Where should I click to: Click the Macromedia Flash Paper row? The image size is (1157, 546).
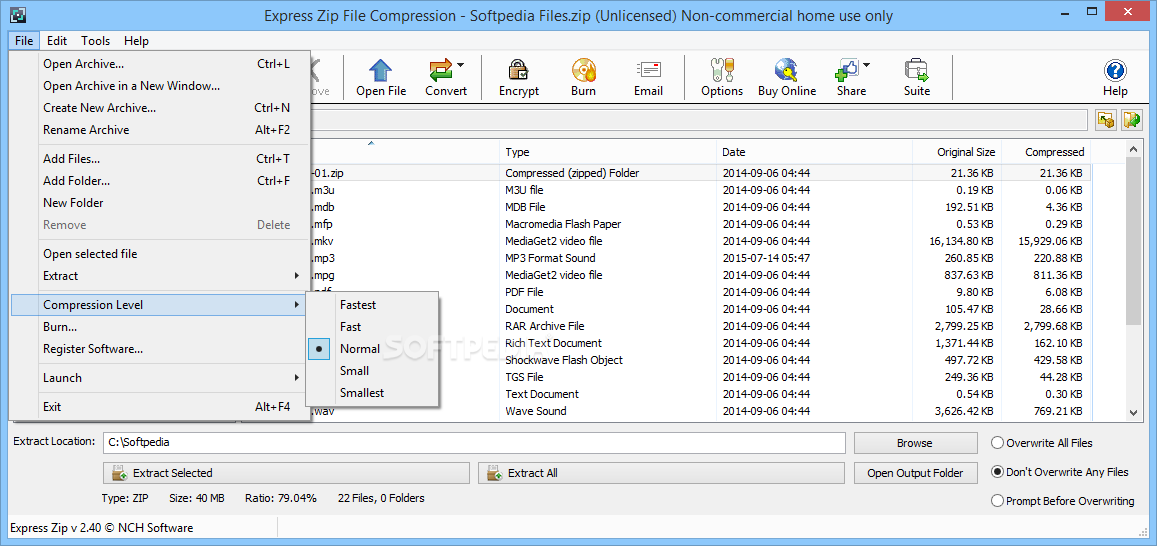(699, 224)
